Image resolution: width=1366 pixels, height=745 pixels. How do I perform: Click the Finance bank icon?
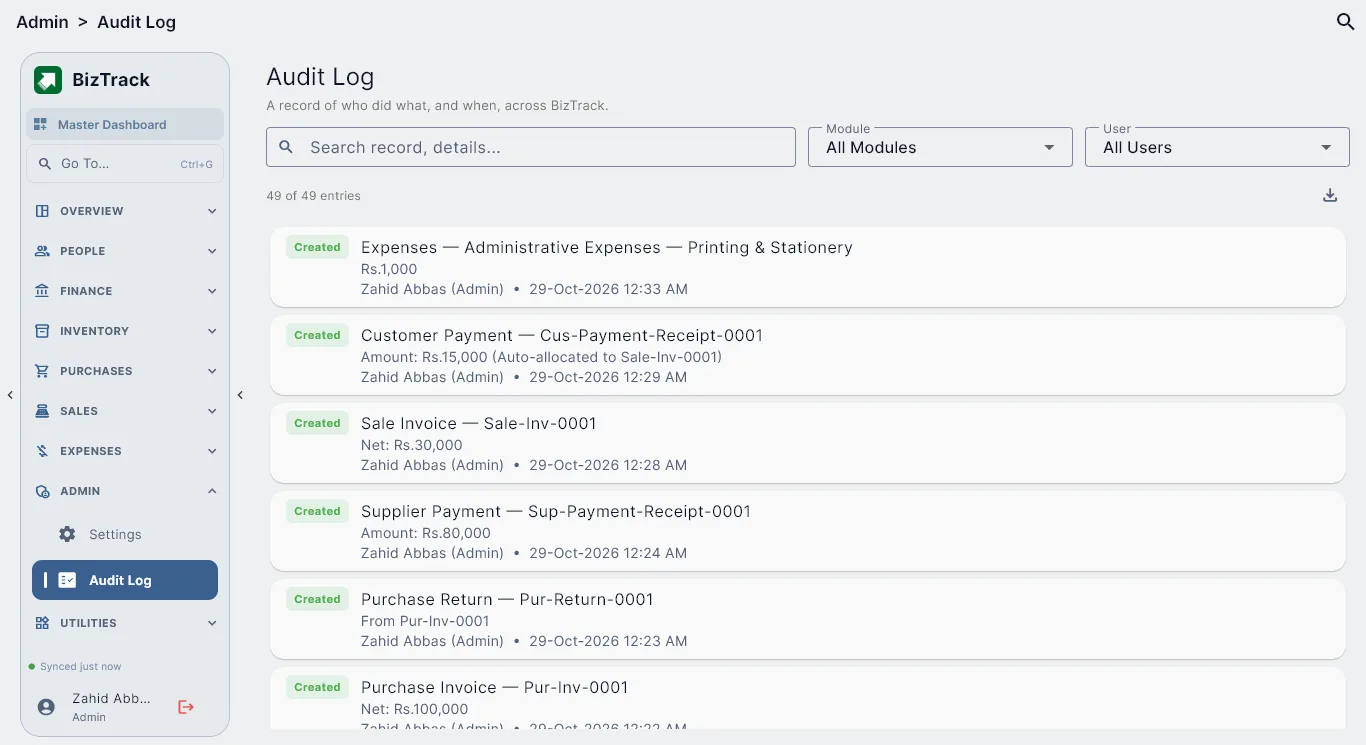tap(42, 291)
